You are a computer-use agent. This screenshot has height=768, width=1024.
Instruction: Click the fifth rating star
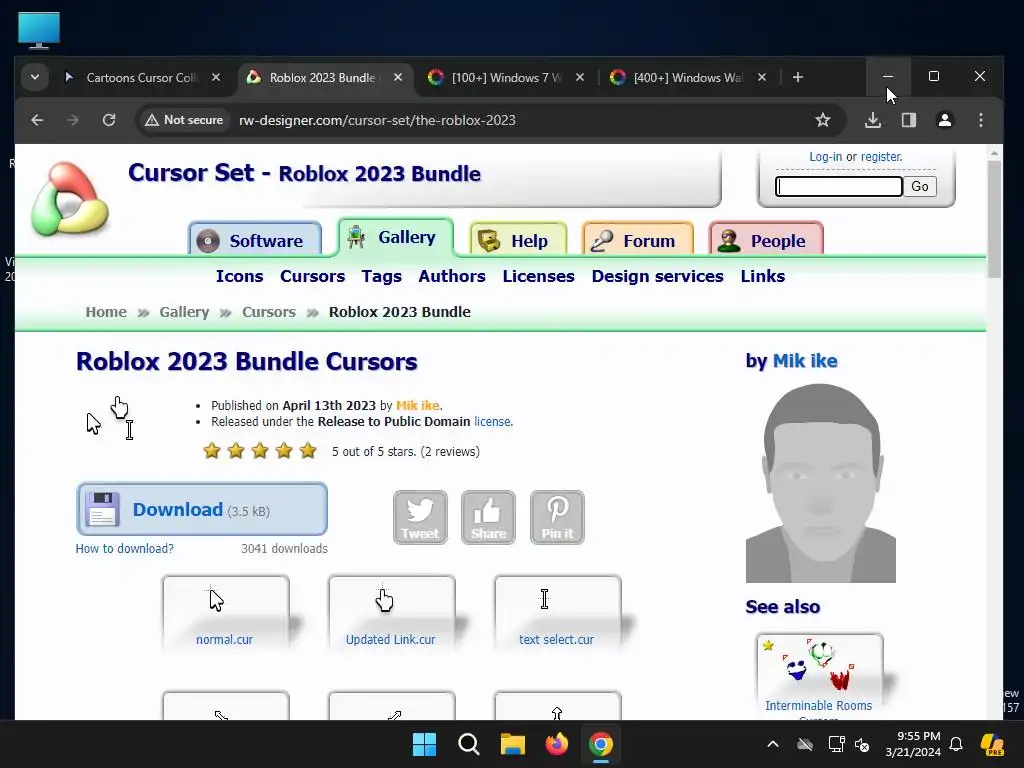308,451
